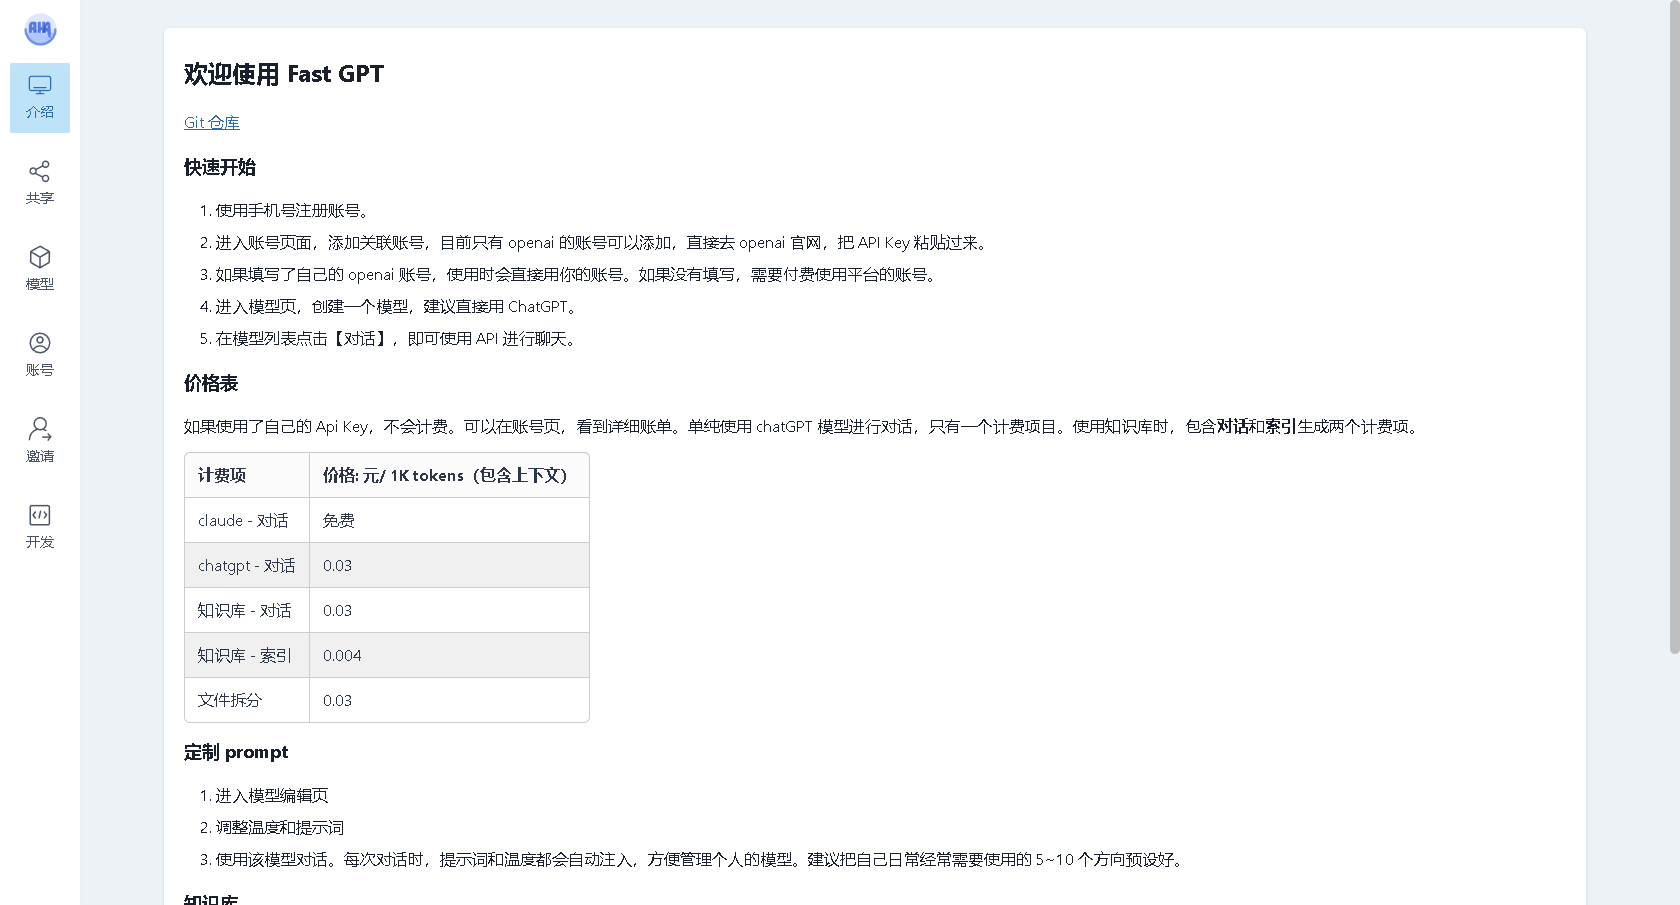
Task: Click the cube icon above 模型
Action: click(x=39, y=256)
